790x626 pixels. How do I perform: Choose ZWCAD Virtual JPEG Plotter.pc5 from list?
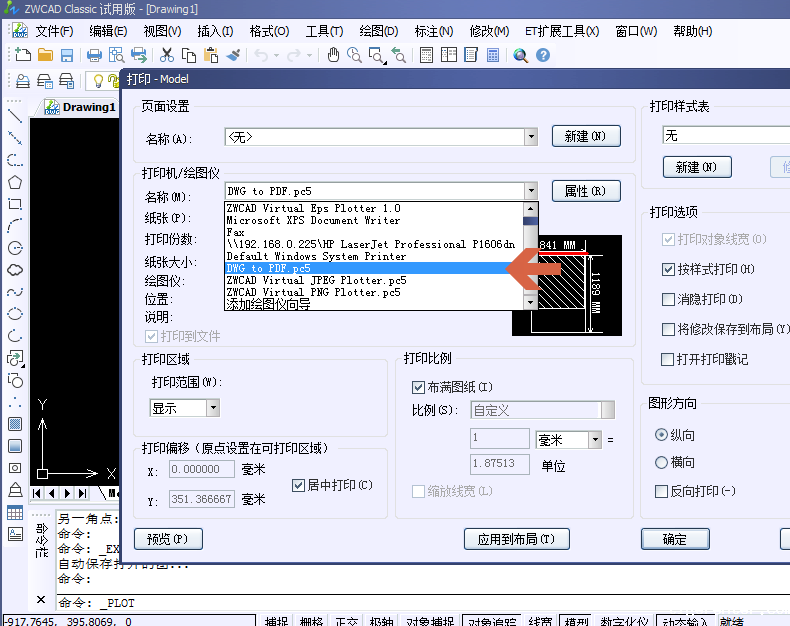316,281
